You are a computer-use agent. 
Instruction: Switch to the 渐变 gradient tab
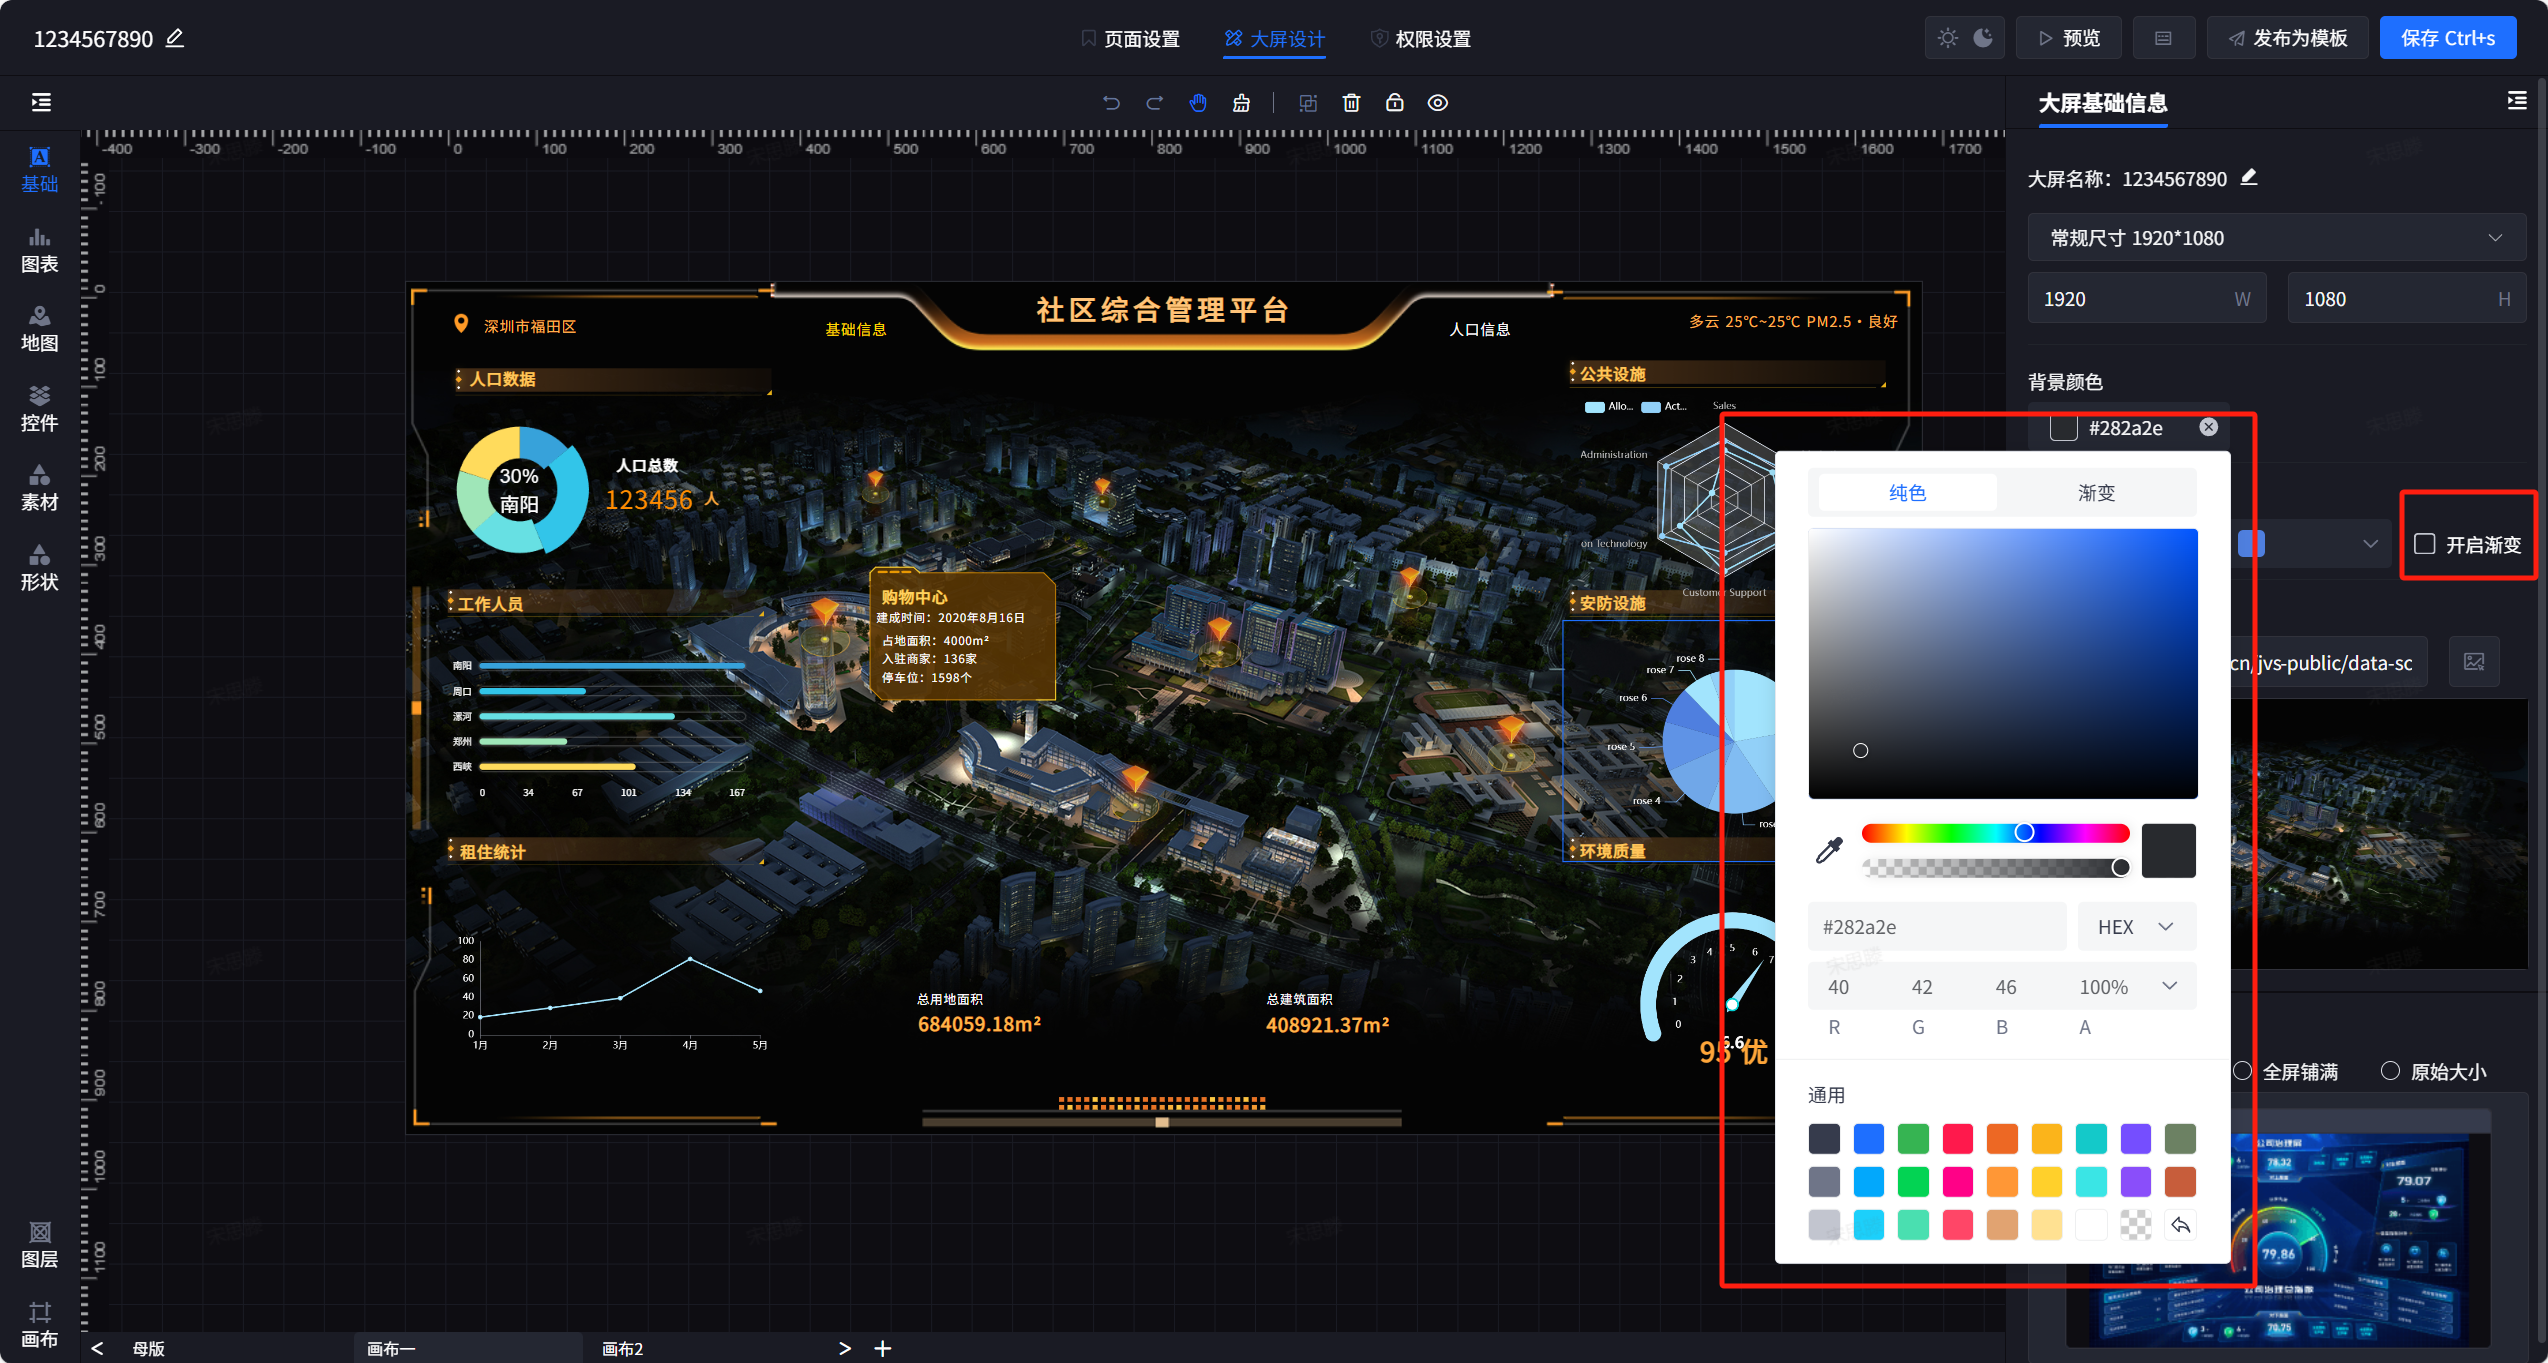[2096, 493]
